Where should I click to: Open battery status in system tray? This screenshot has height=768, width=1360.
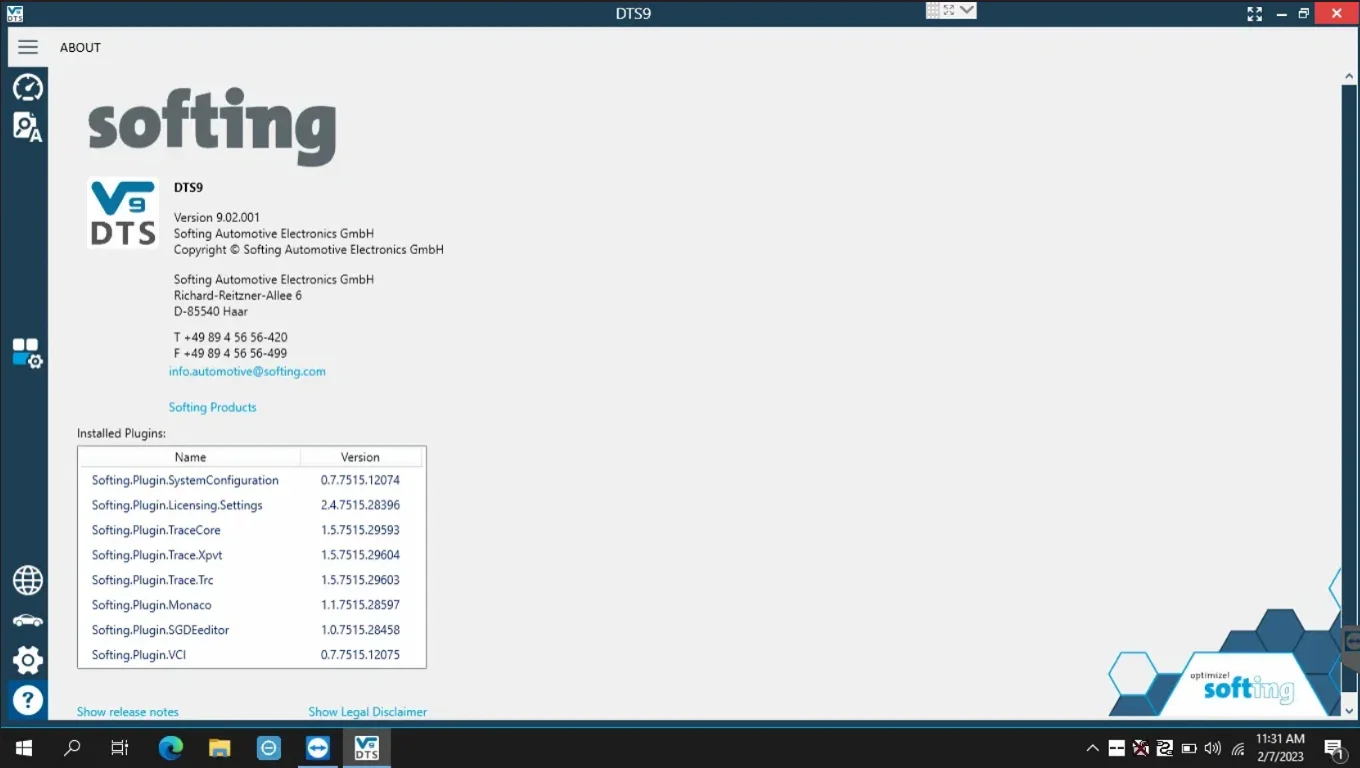pos(1189,748)
